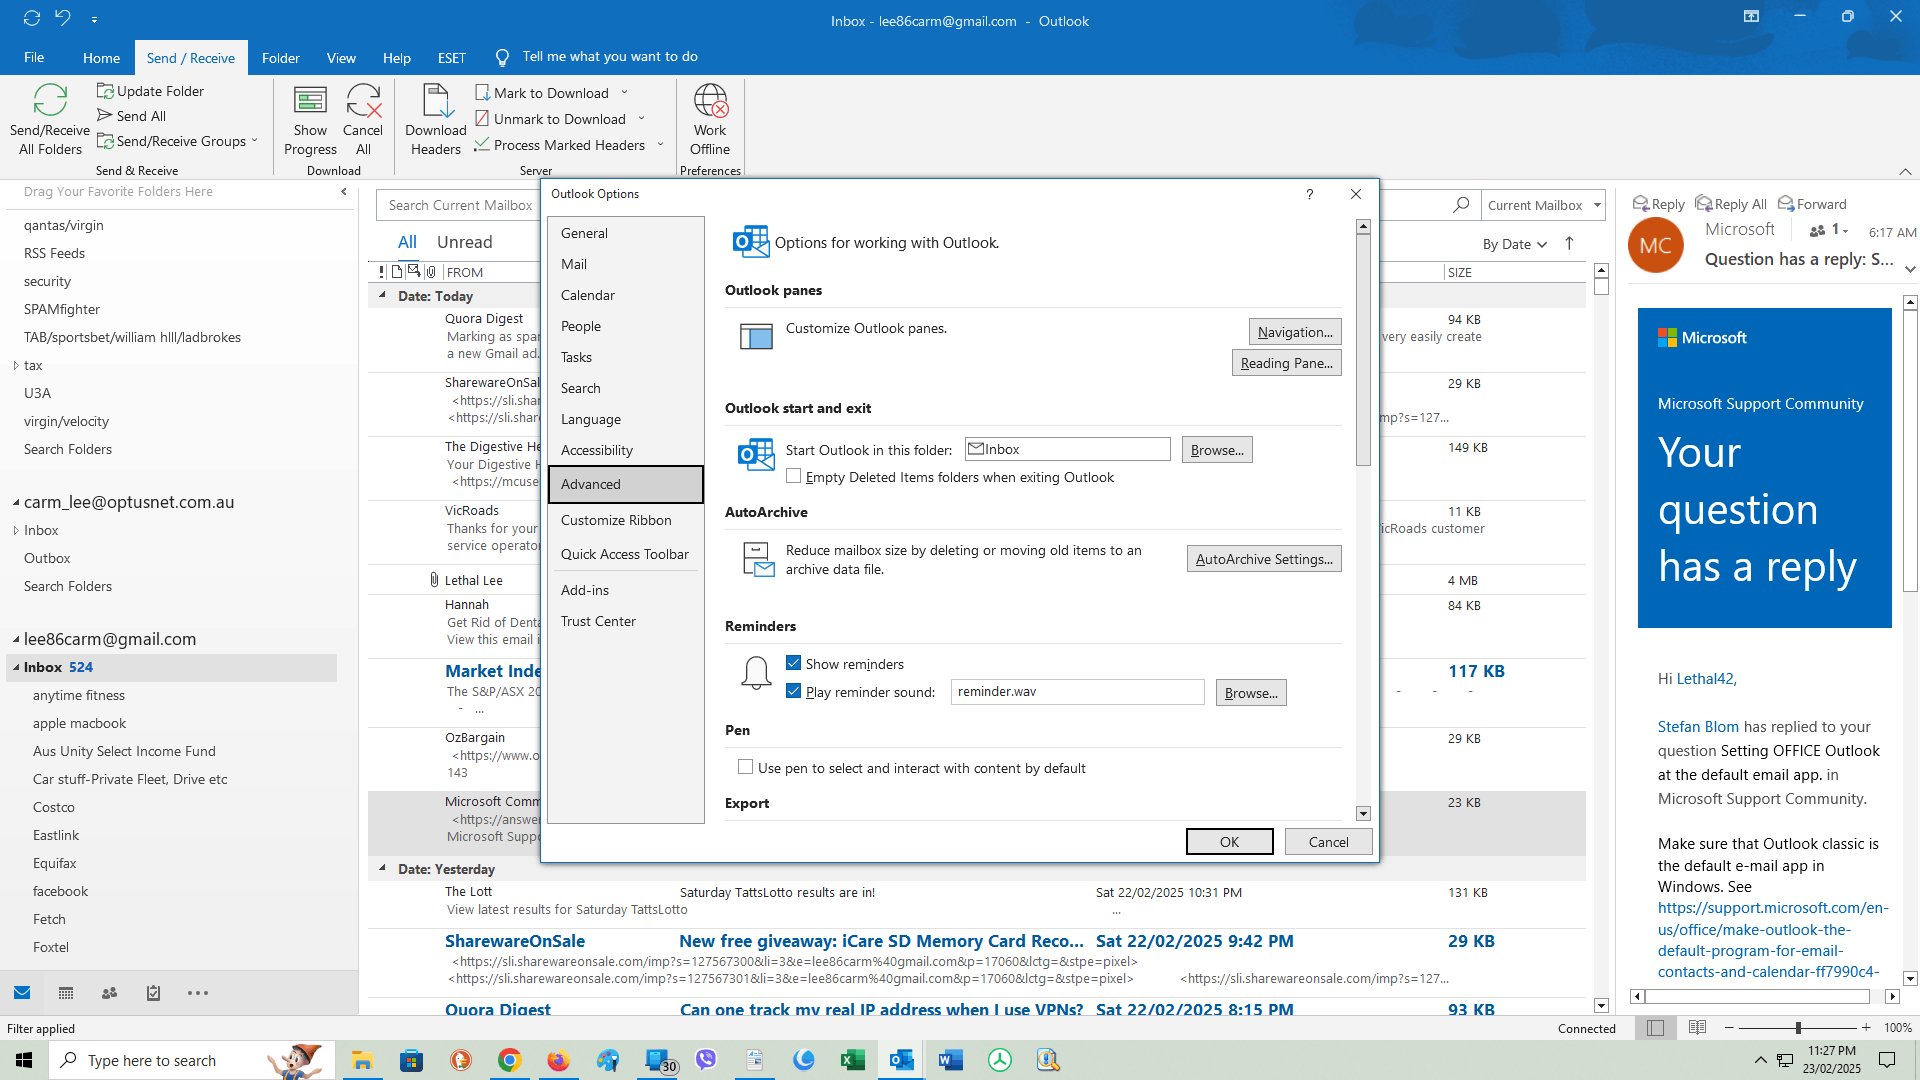Open People view in navigation bar

coord(110,993)
